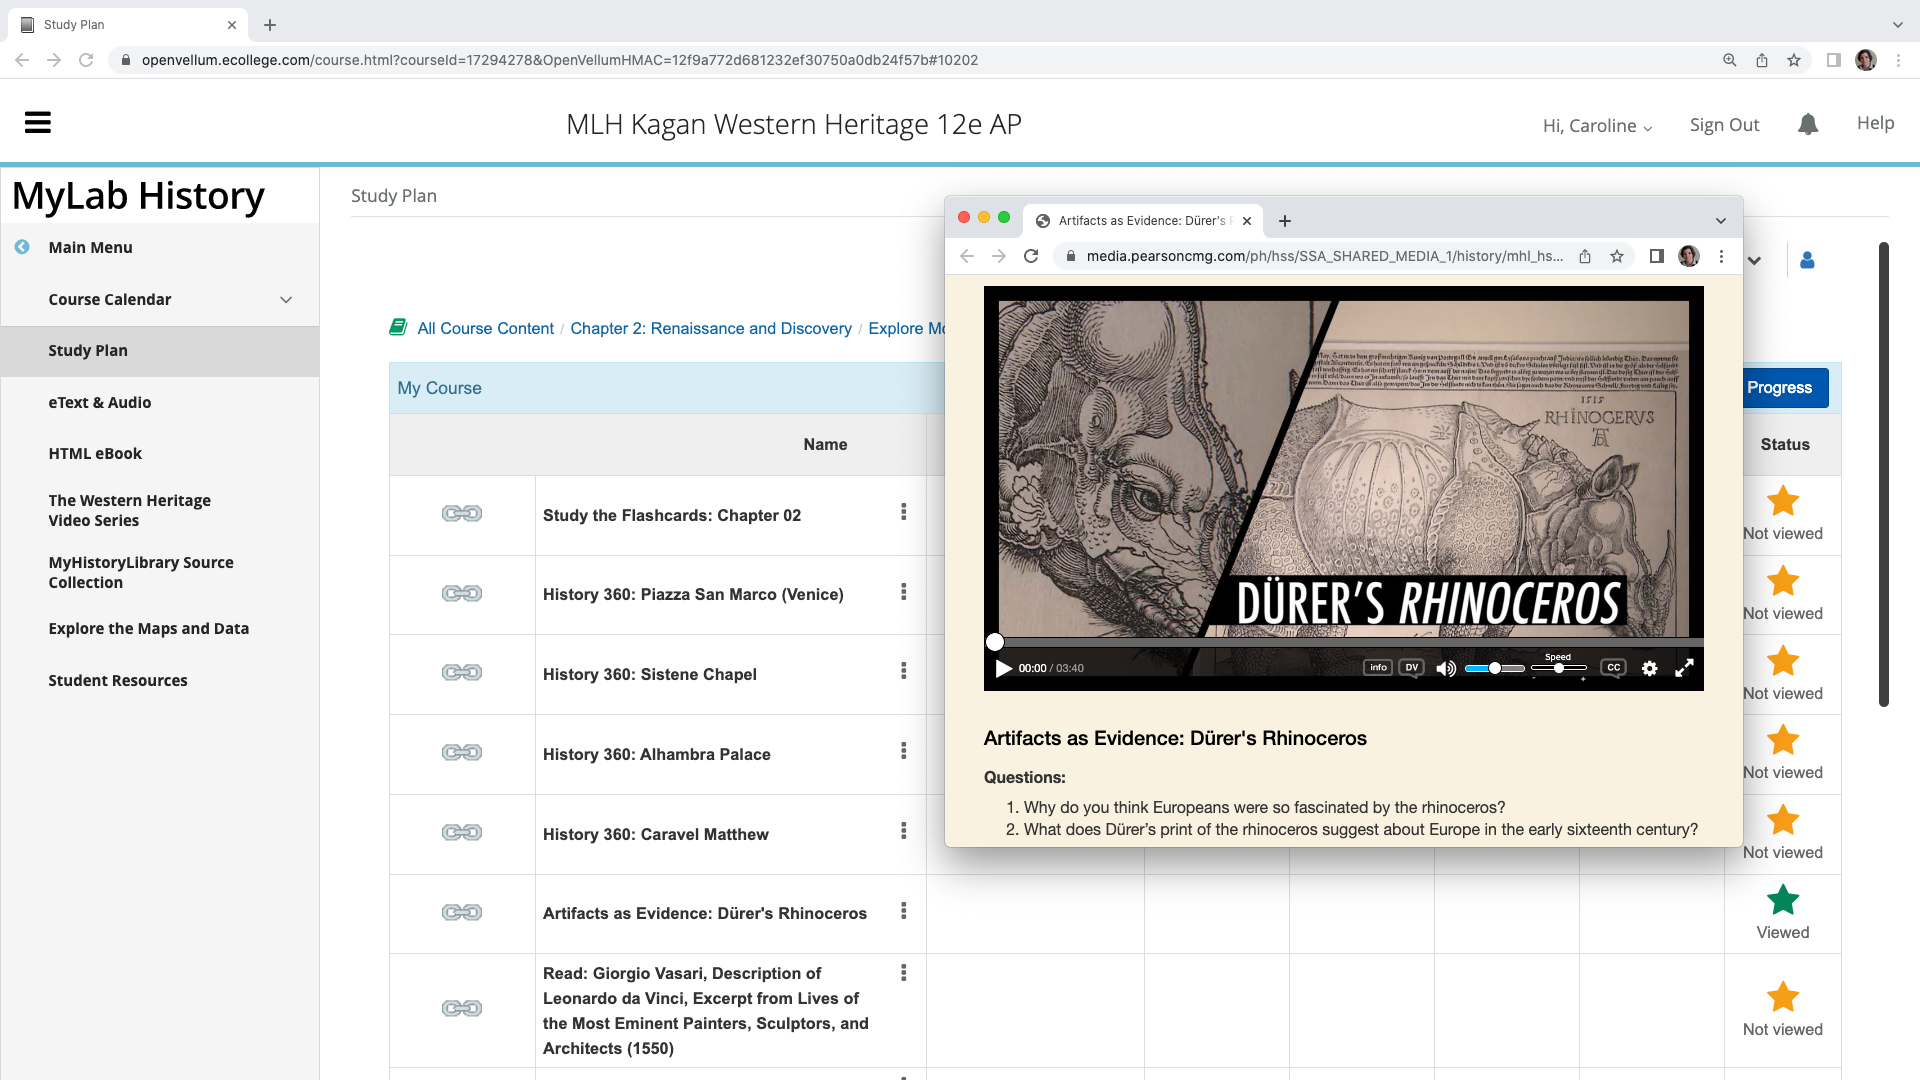This screenshot has height=1080, width=1920.
Task: Click the notifications bell icon
Action: click(1807, 124)
